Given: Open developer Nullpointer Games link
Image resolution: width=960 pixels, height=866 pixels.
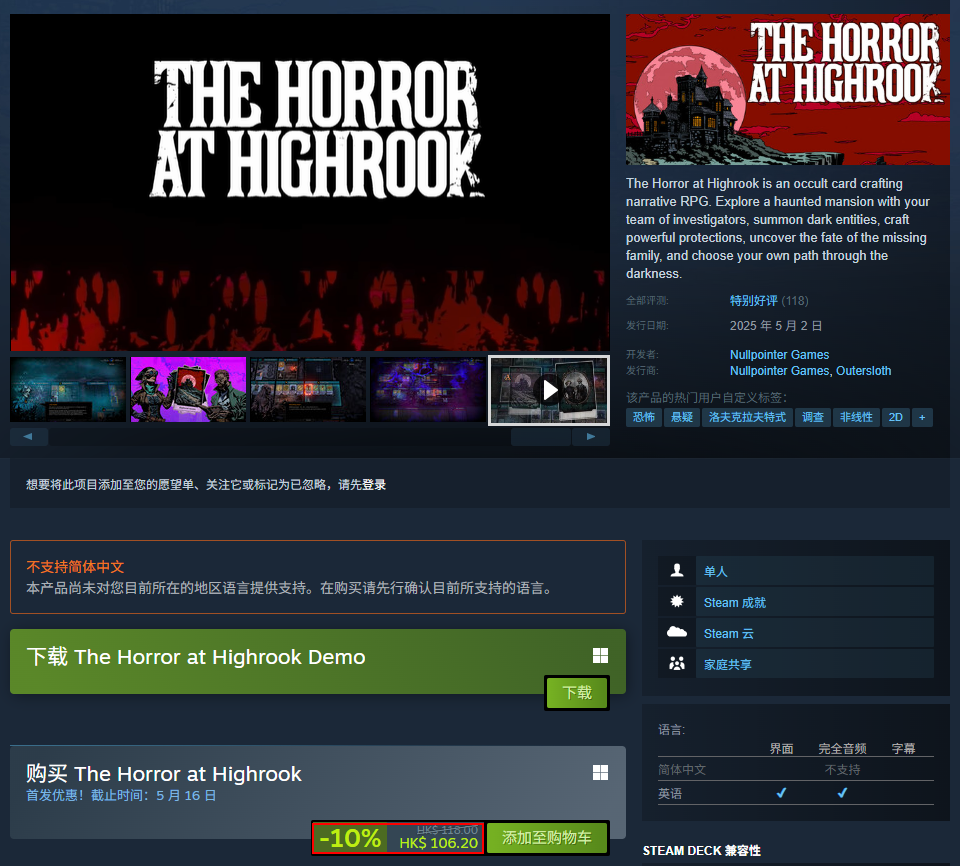Looking at the screenshot, I should coord(779,355).
